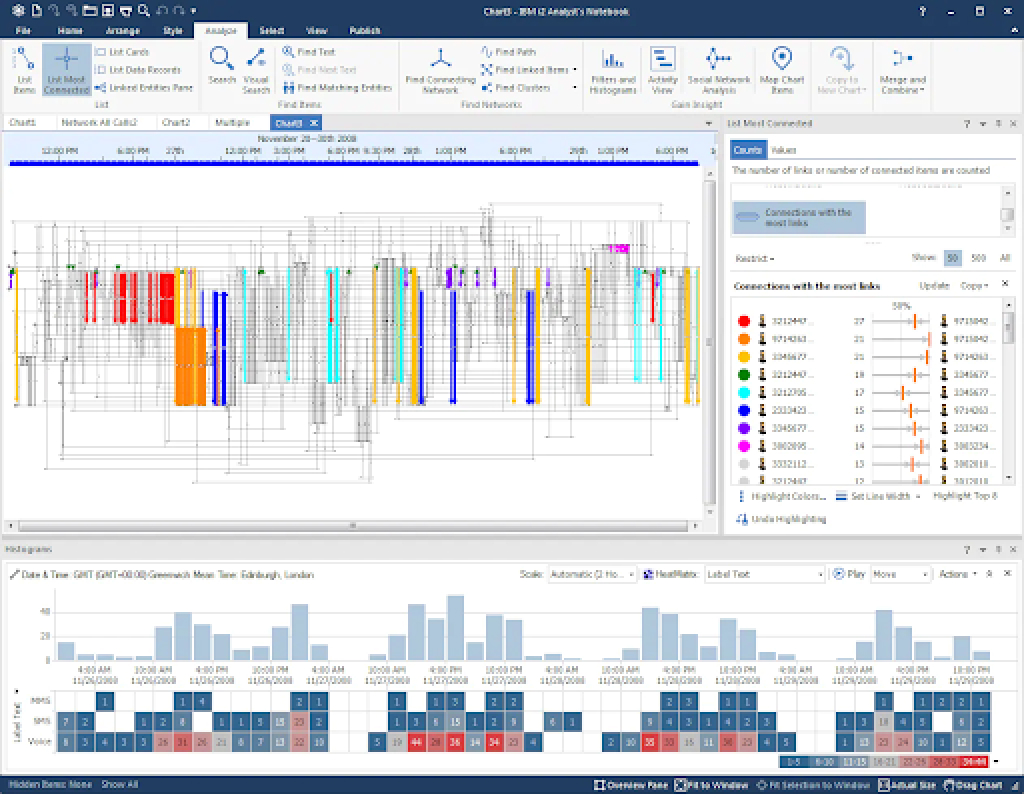Viewport: 1024px width, 794px height.
Task: Select the List Items tool
Action: click(x=22, y=70)
